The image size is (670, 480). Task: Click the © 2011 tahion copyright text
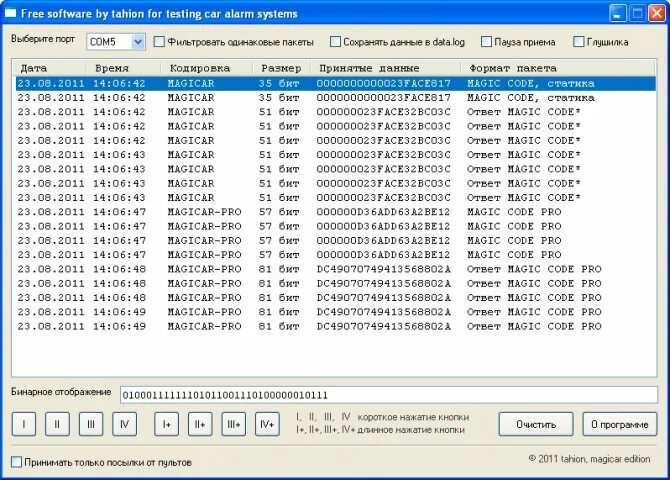pos(589,459)
